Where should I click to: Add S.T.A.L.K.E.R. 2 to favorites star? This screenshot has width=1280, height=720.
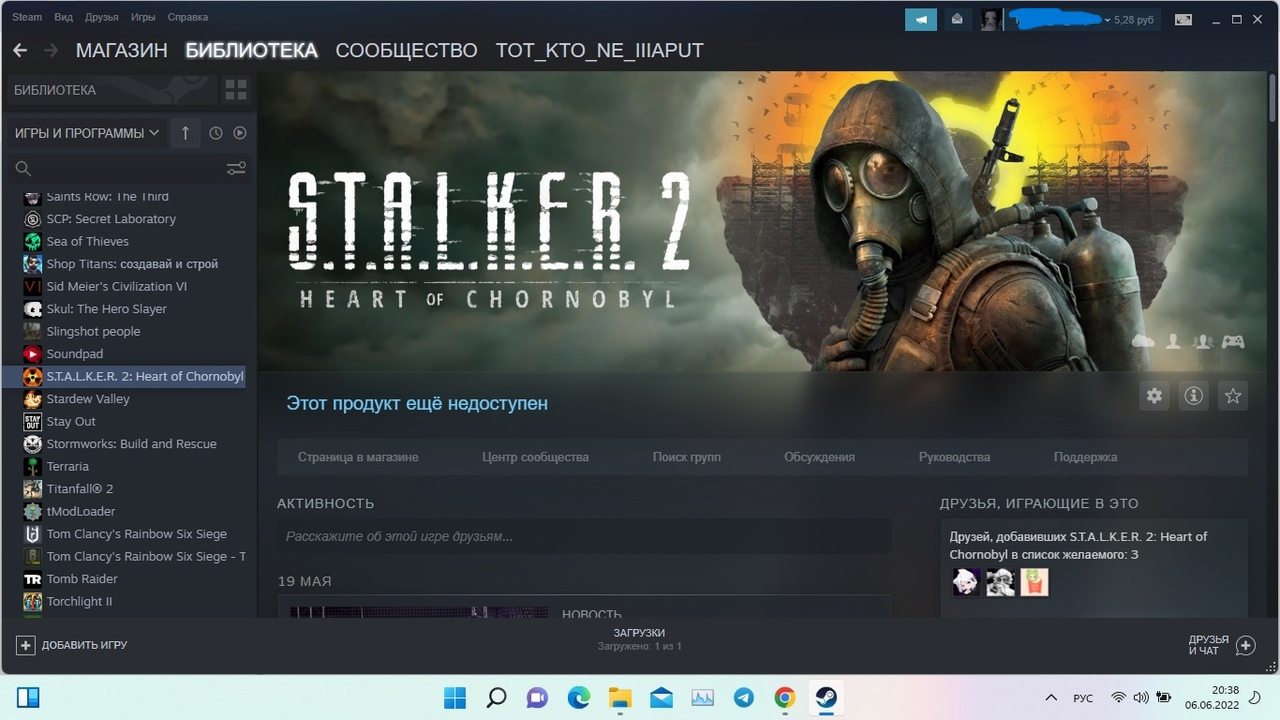pos(1233,396)
